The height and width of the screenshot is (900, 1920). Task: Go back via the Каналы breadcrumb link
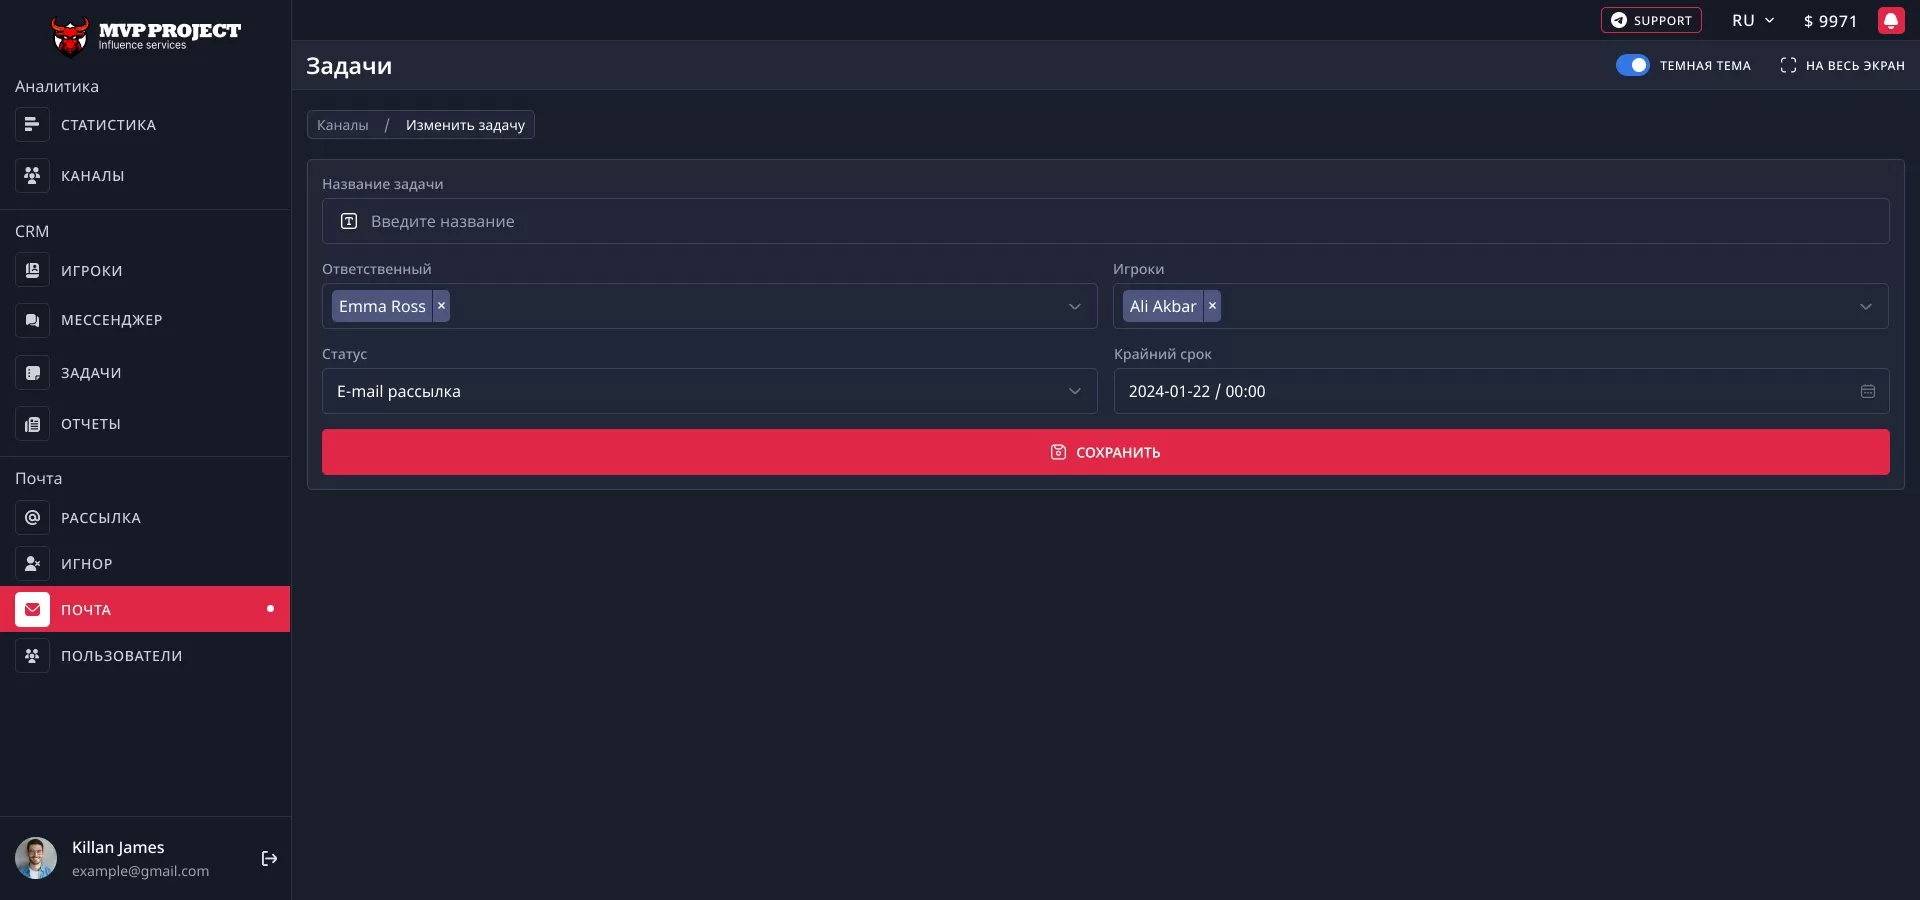pos(342,124)
